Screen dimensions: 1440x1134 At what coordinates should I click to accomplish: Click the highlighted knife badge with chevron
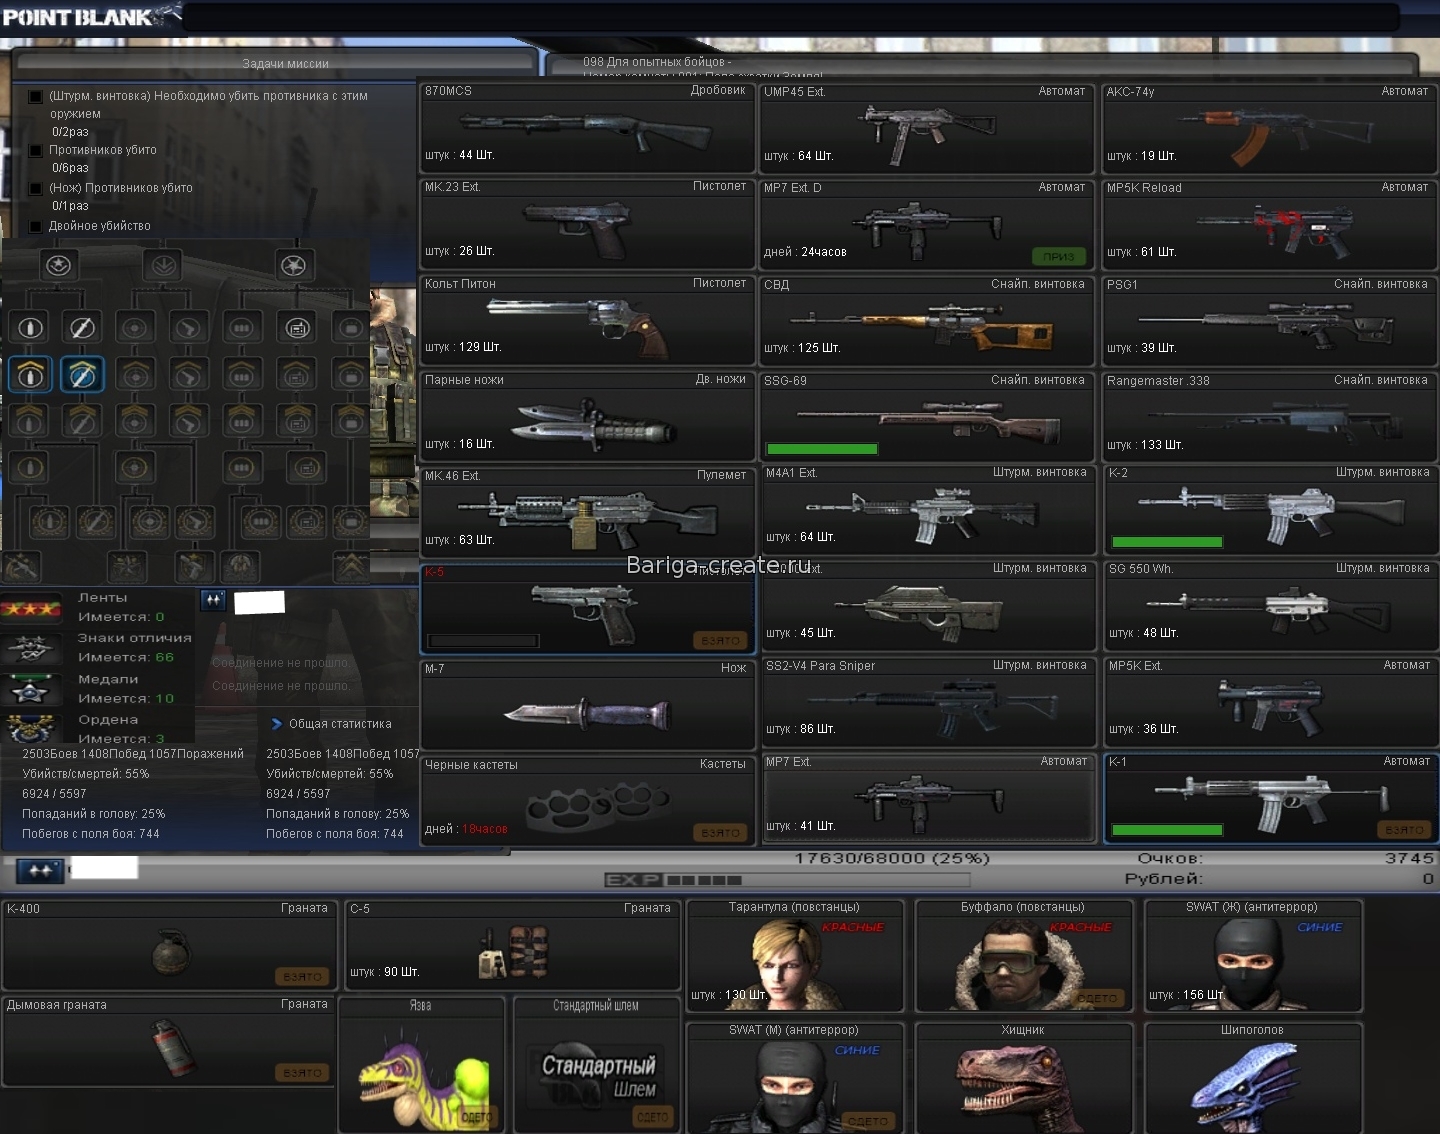click(x=82, y=374)
